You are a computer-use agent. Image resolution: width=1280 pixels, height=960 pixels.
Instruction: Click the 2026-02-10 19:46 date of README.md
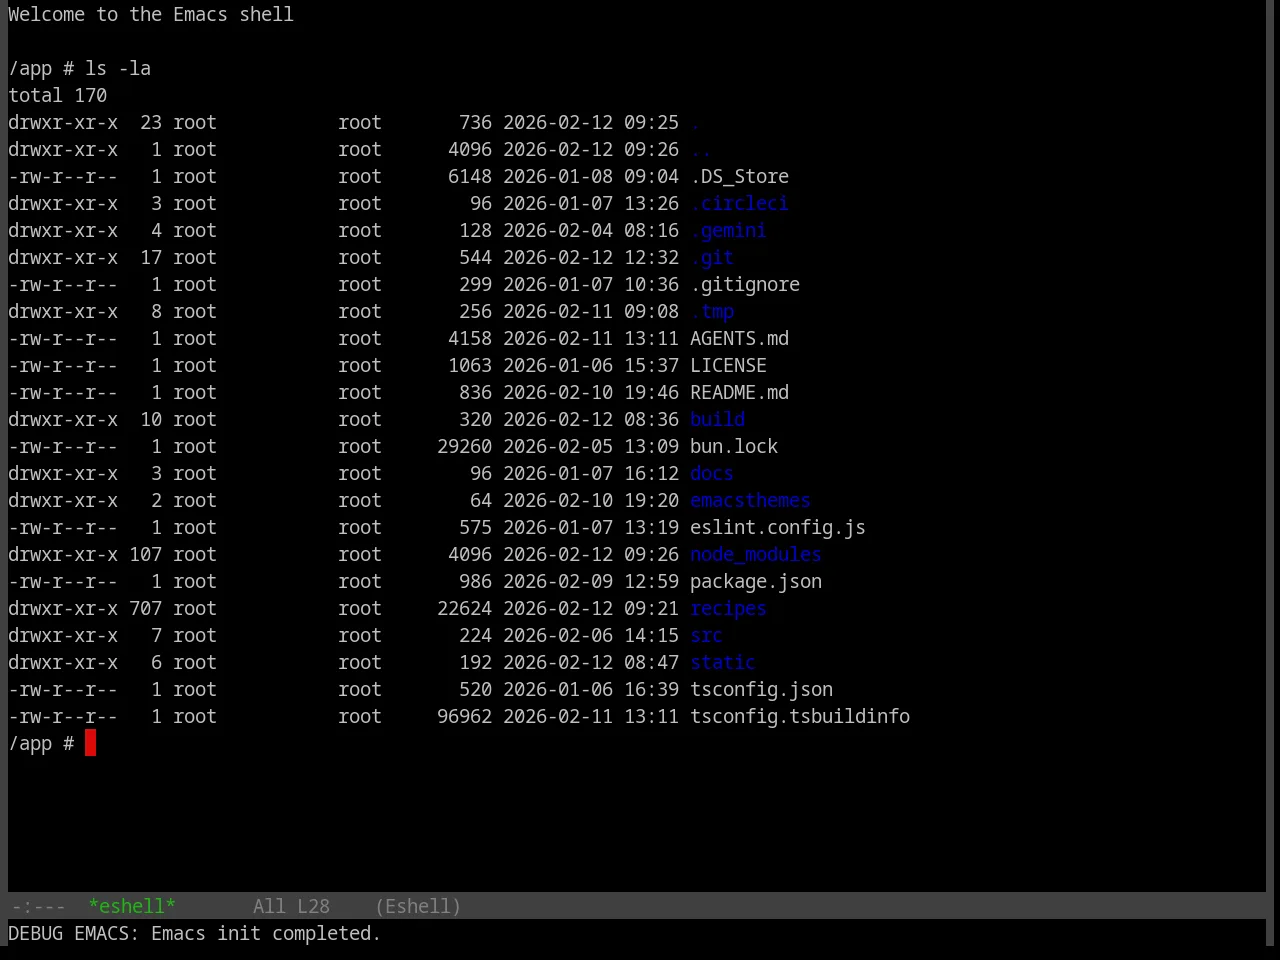coord(591,393)
